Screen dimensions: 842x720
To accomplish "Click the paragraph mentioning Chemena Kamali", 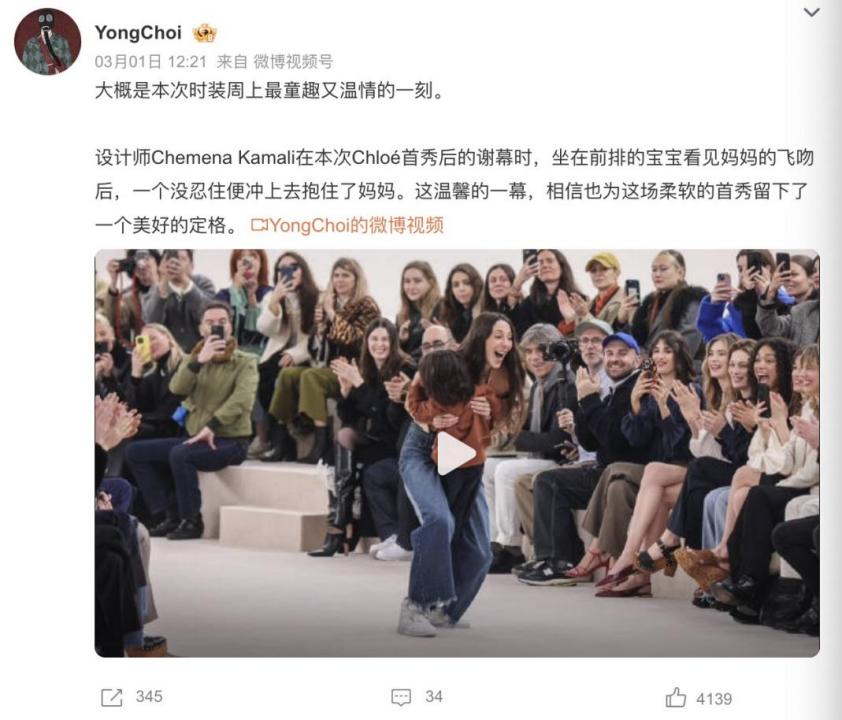I will tap(454, 191).
